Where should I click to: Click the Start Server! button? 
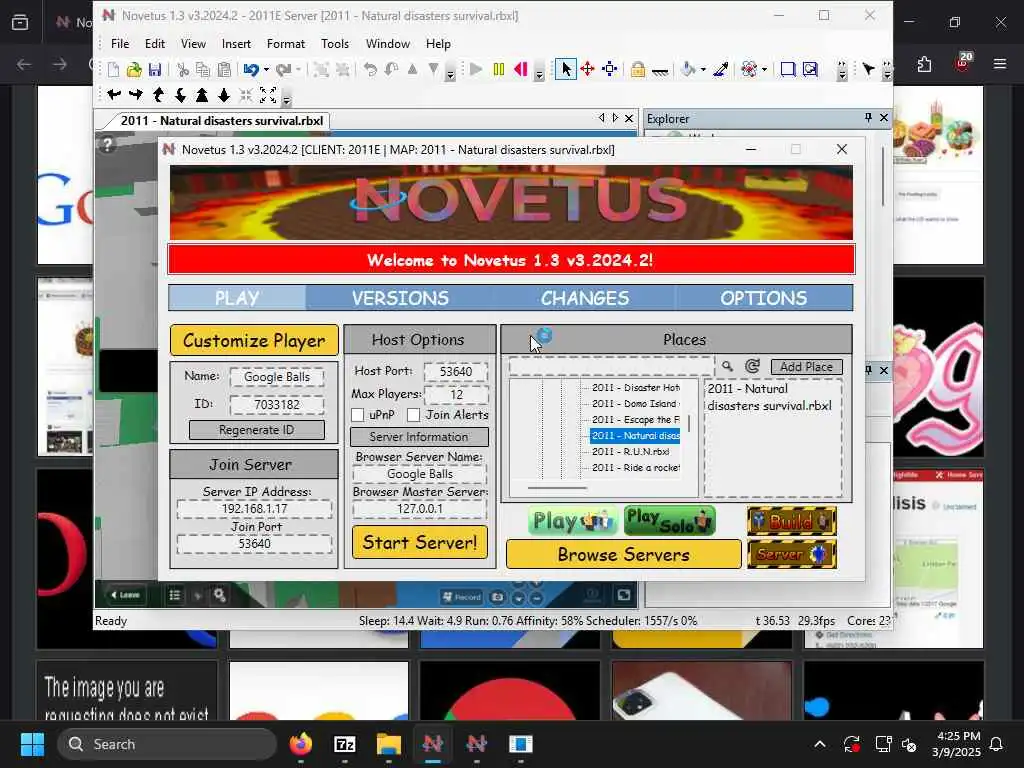tap(420, 542)
